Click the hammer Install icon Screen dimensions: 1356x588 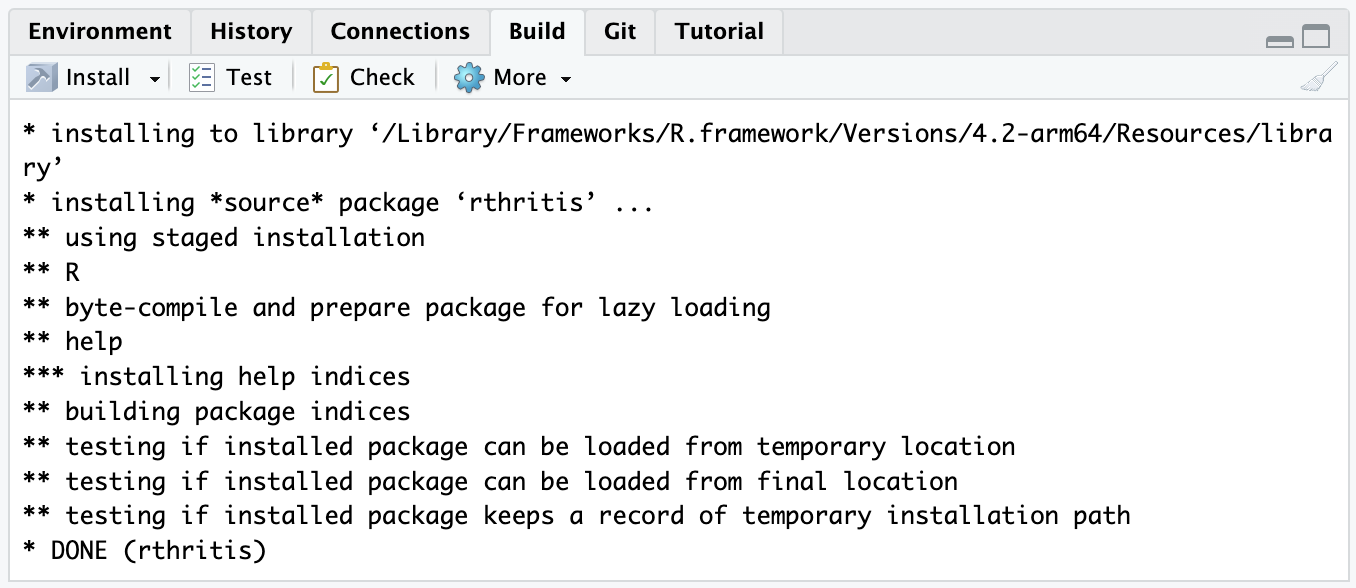[x=42, y=78]
